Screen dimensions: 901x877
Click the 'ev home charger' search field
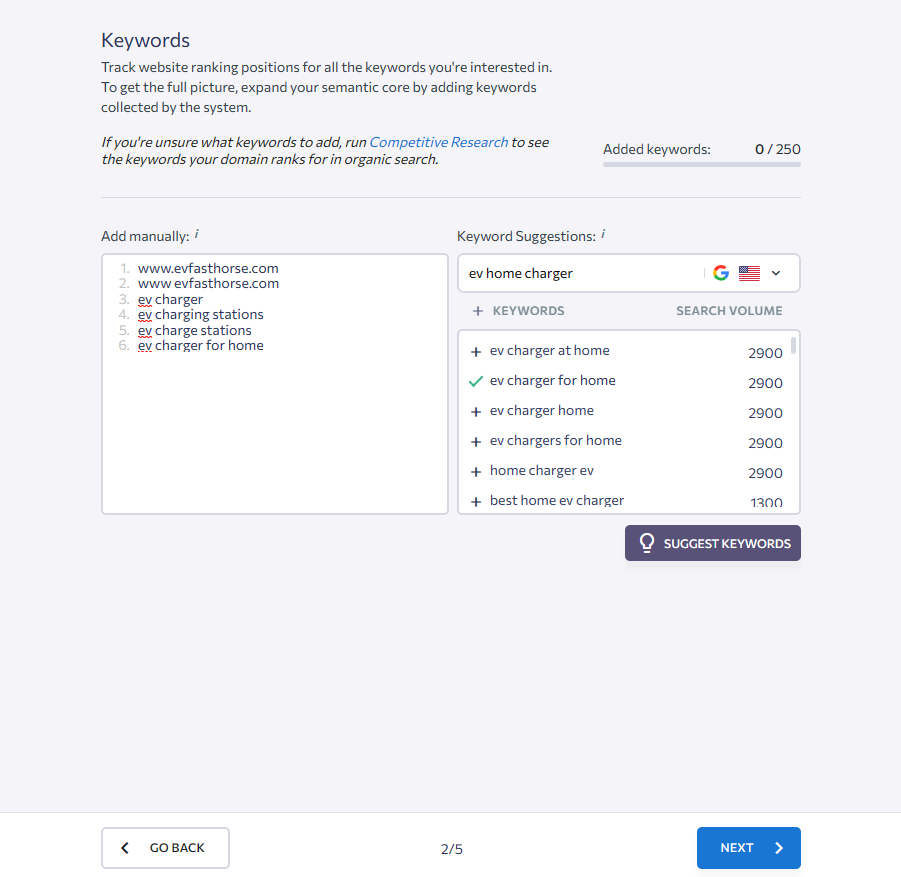[x=580, y=273]
